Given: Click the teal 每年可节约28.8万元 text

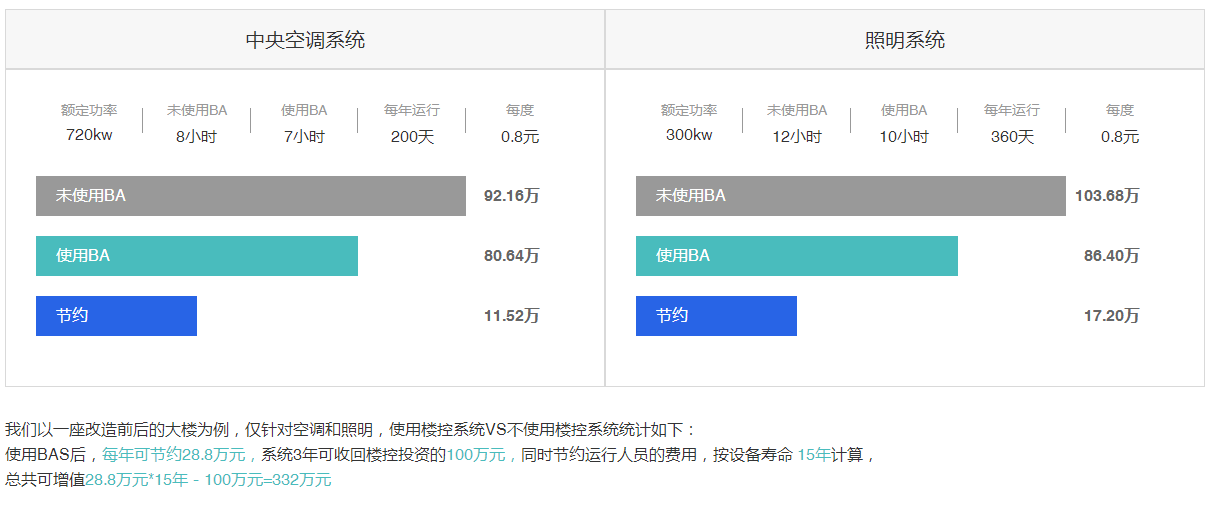Looking at the screenshot, I should tap(174, 454).
